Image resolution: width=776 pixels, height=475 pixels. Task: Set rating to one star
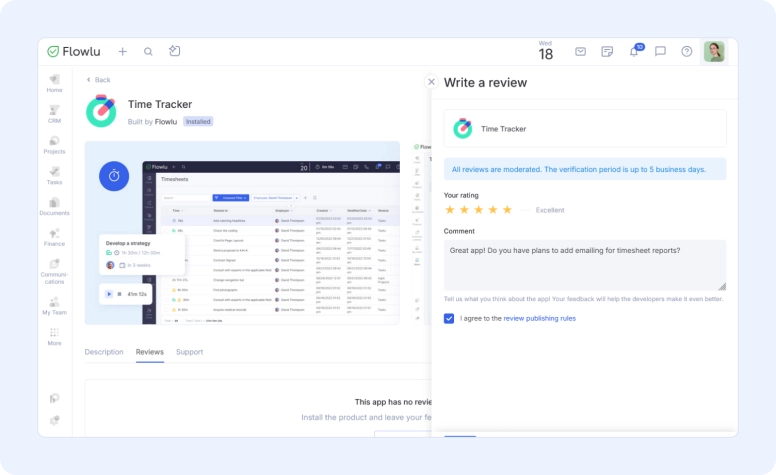(x=450, y=210)
